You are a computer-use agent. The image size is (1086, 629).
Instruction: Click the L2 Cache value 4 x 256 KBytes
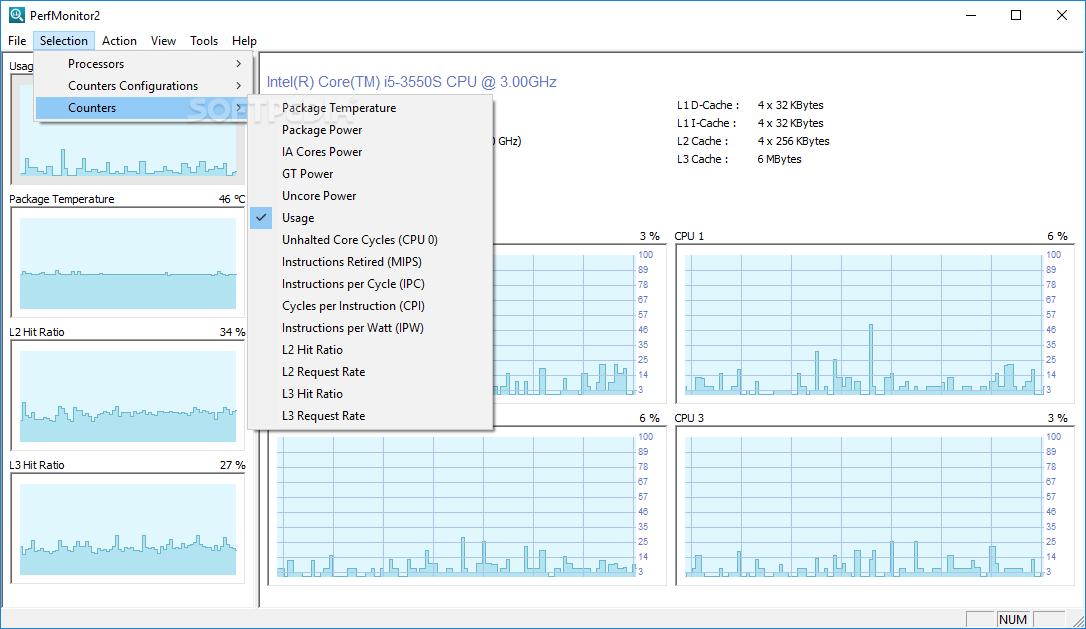[793, 141]
